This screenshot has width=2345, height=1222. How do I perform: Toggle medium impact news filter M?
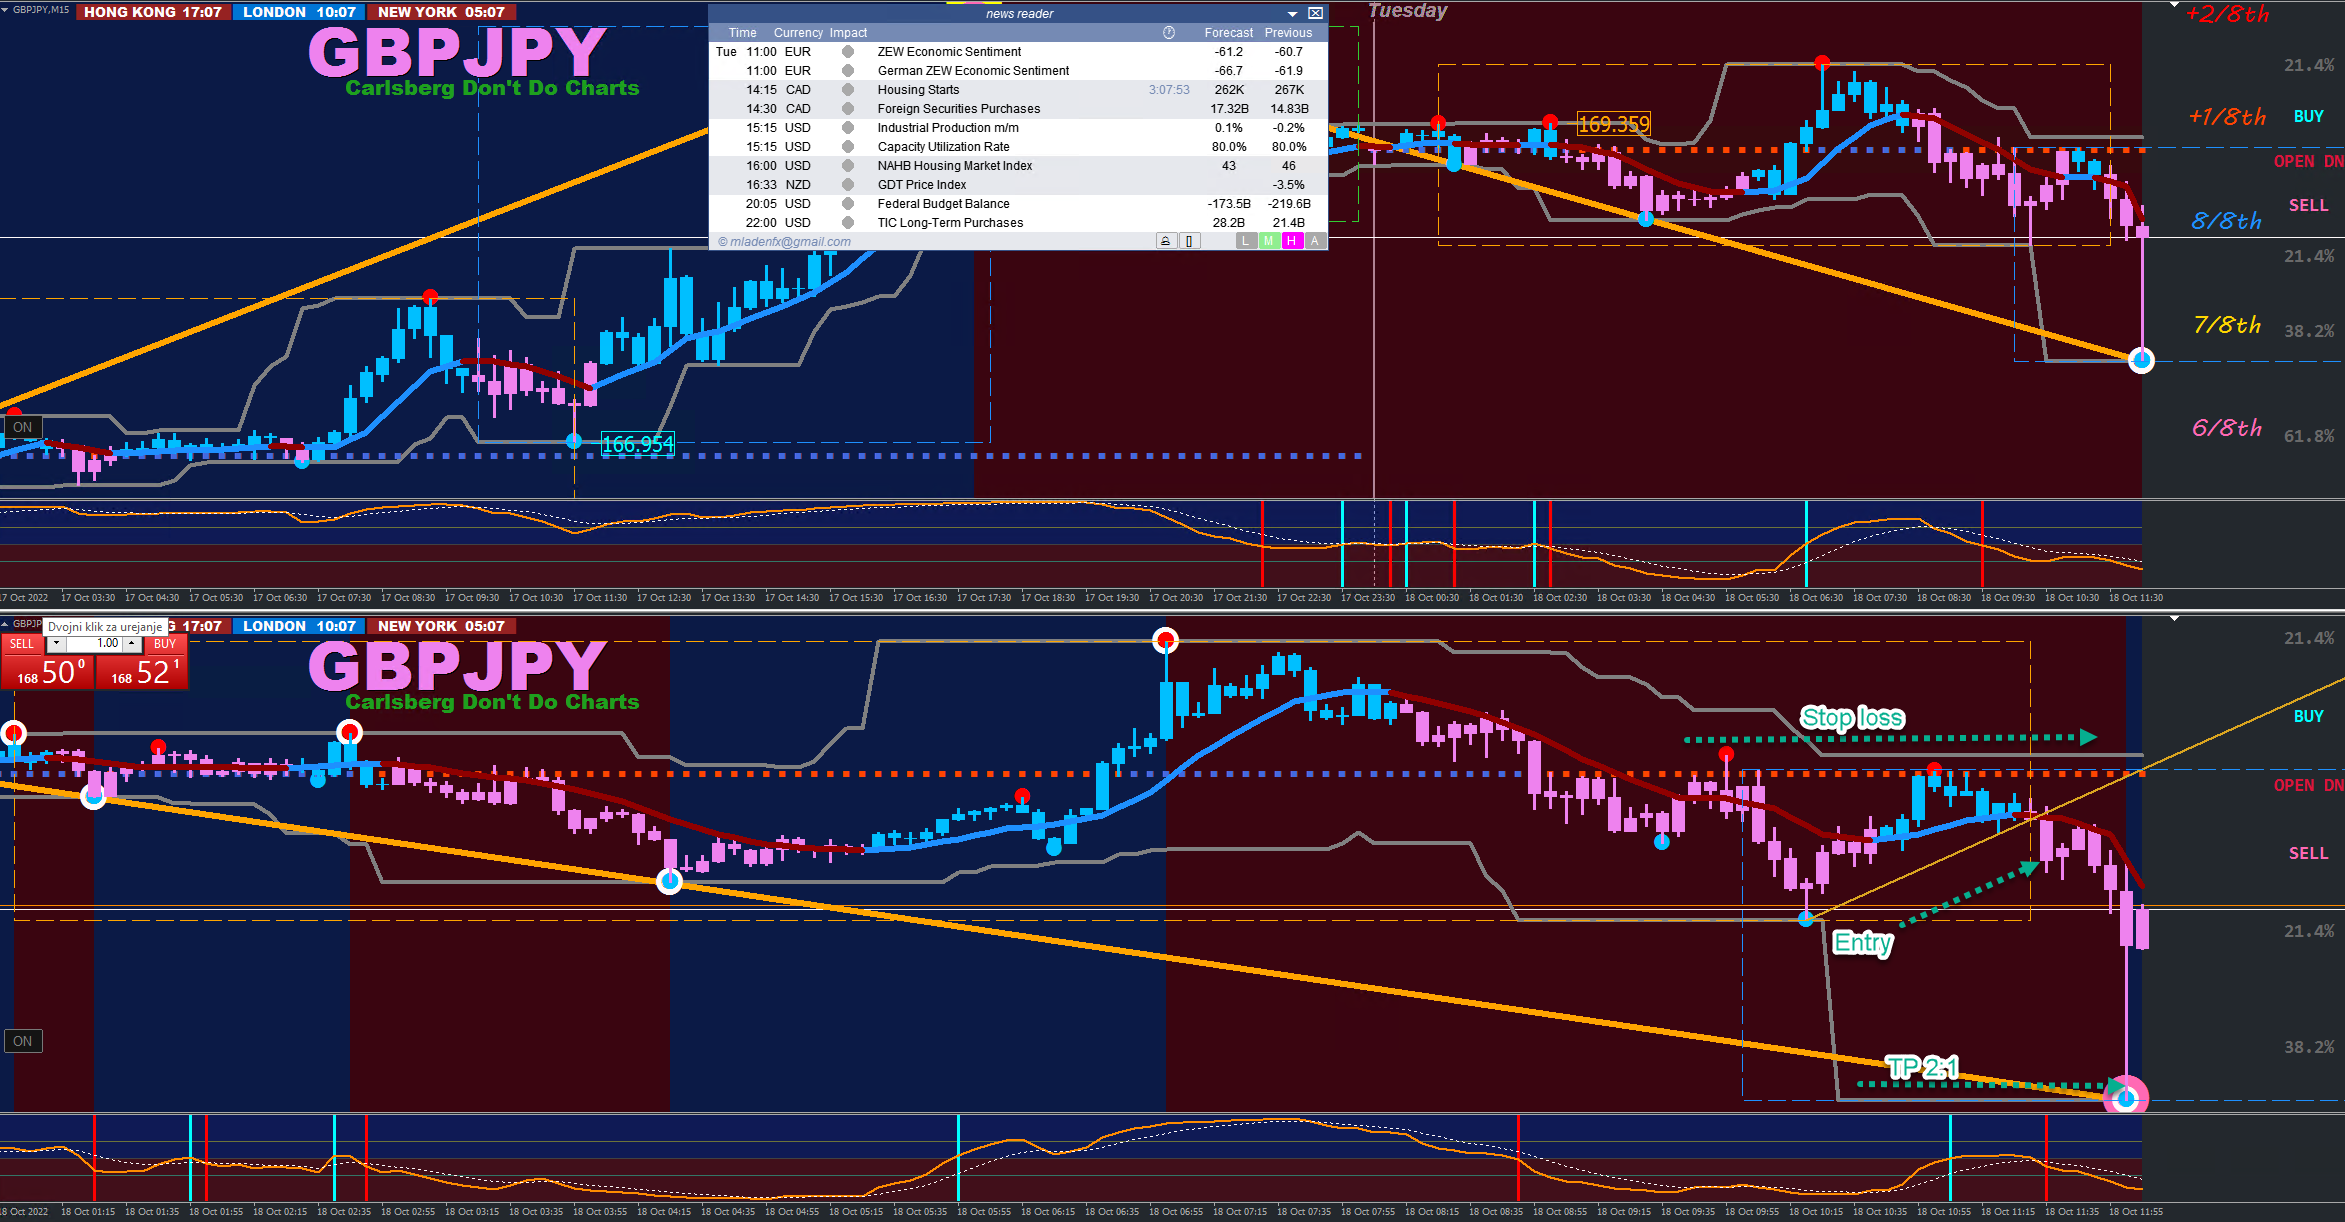1268,241
